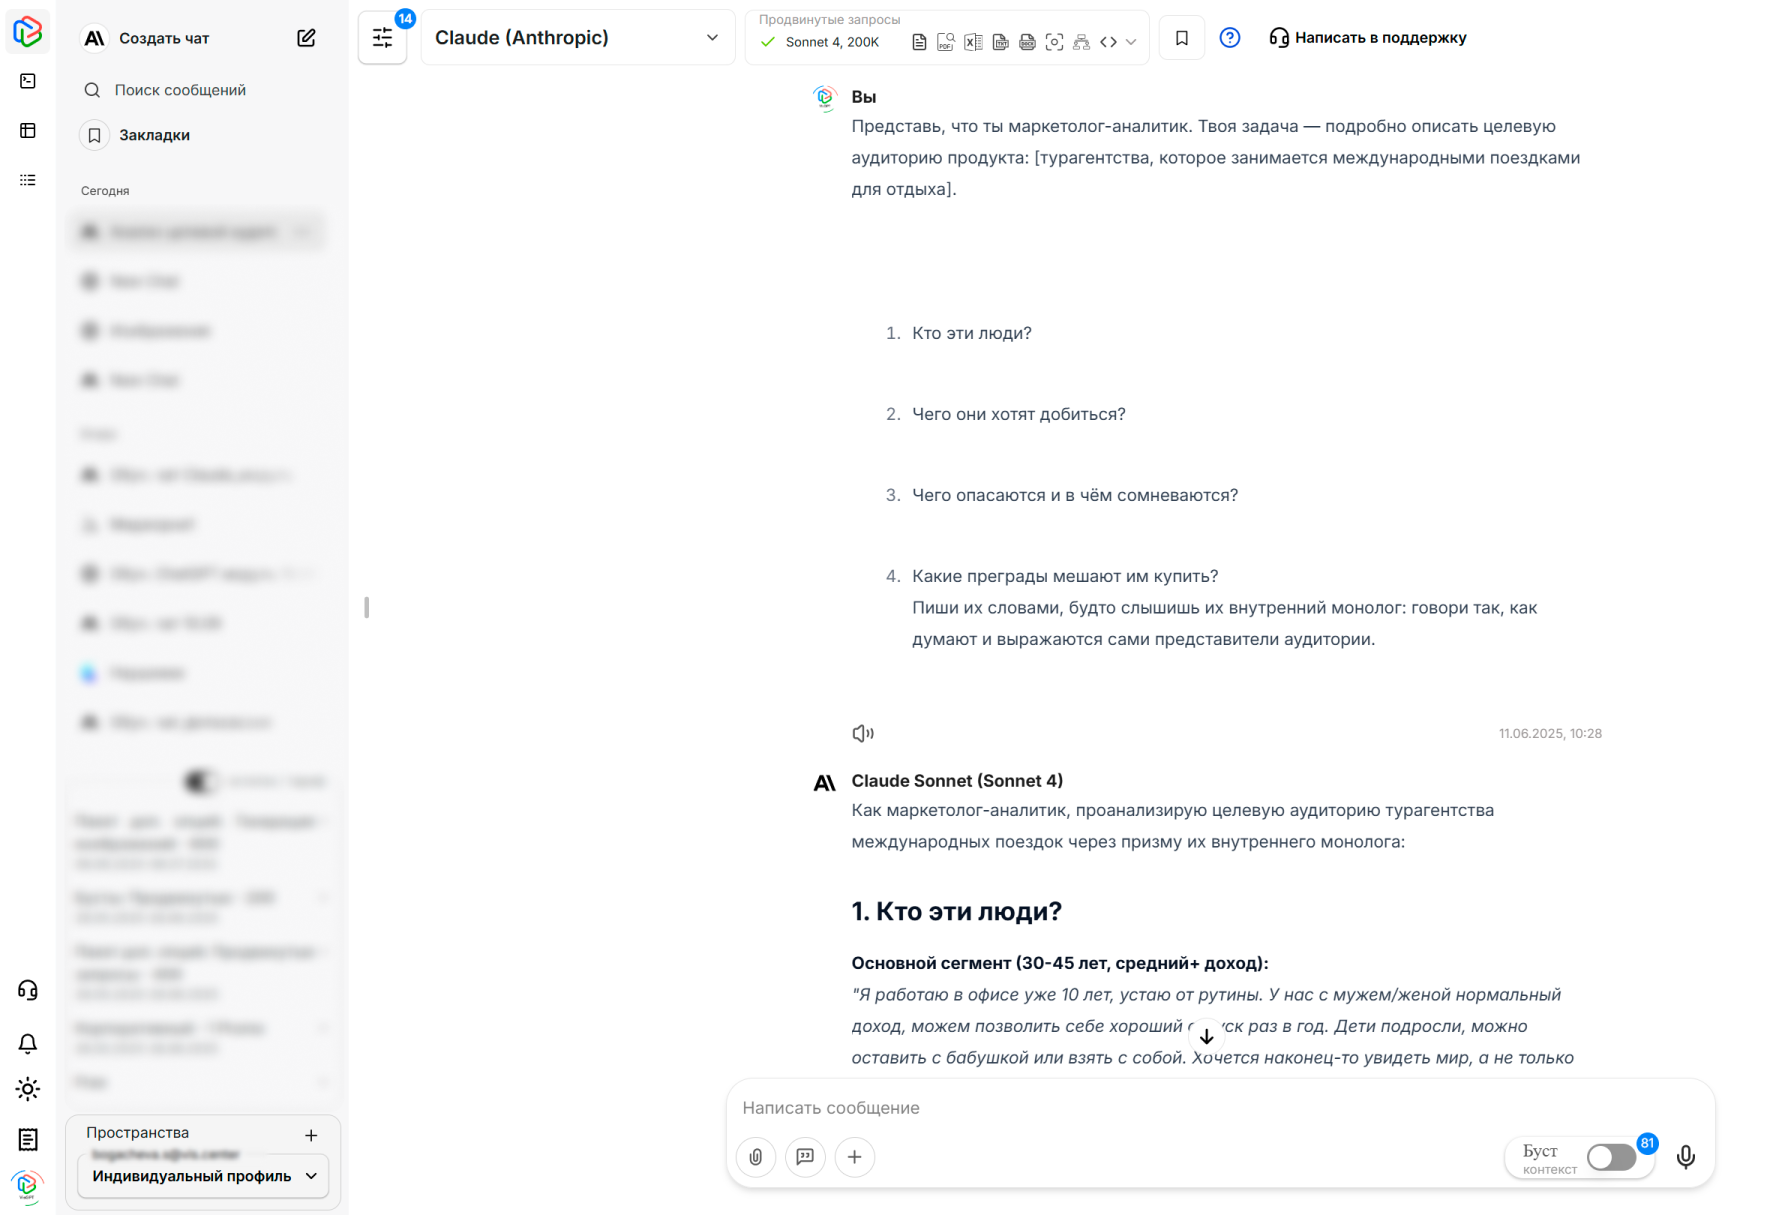Click list item Чего опасаются и в чём сомневаются?
Image resolution: width=1770 pixels, height=1215 pixels.
1075,495
